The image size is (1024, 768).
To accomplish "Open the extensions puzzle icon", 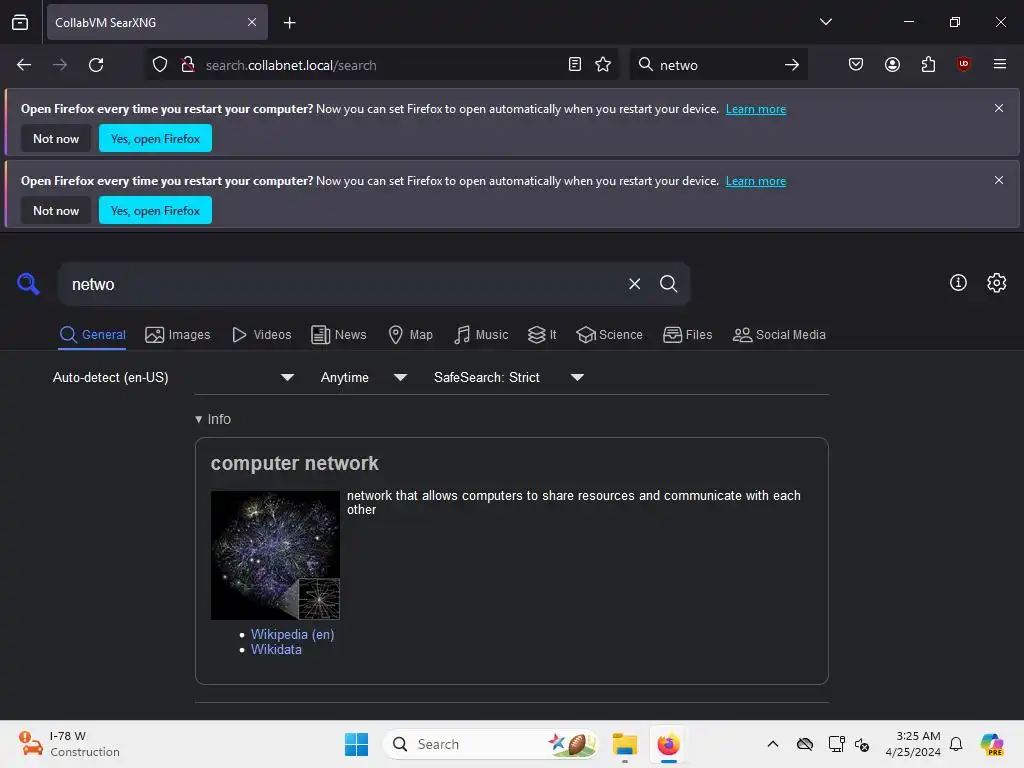I will click(928, 65).
